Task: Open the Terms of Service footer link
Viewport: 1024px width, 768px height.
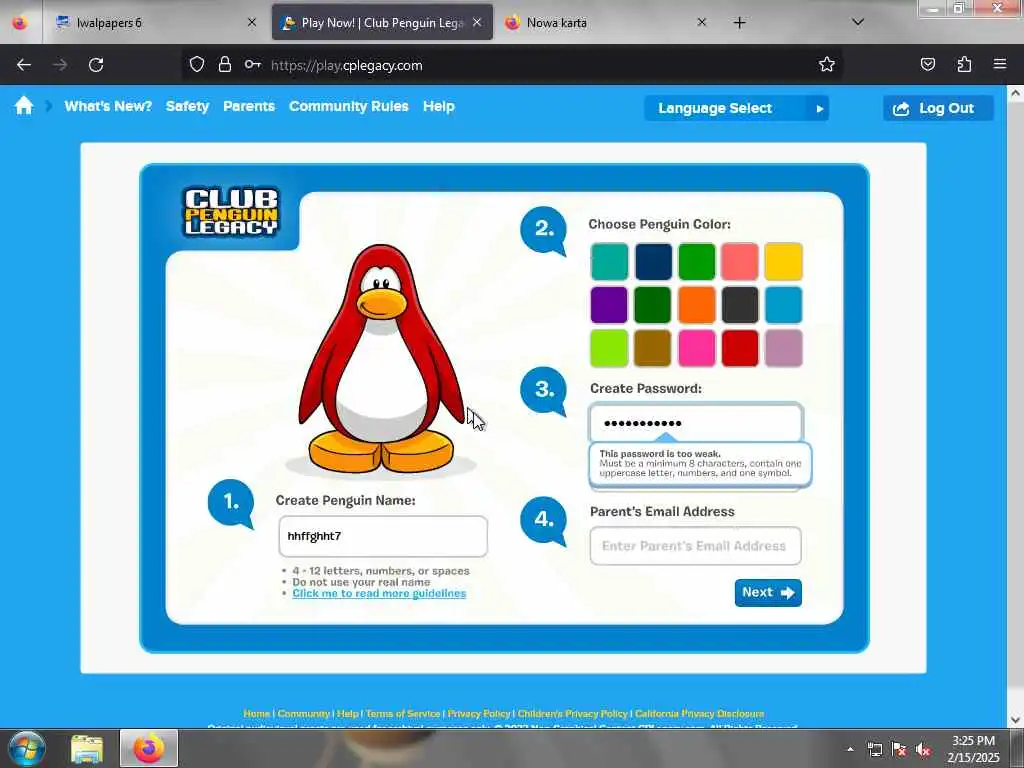Action: coord(402,714)
